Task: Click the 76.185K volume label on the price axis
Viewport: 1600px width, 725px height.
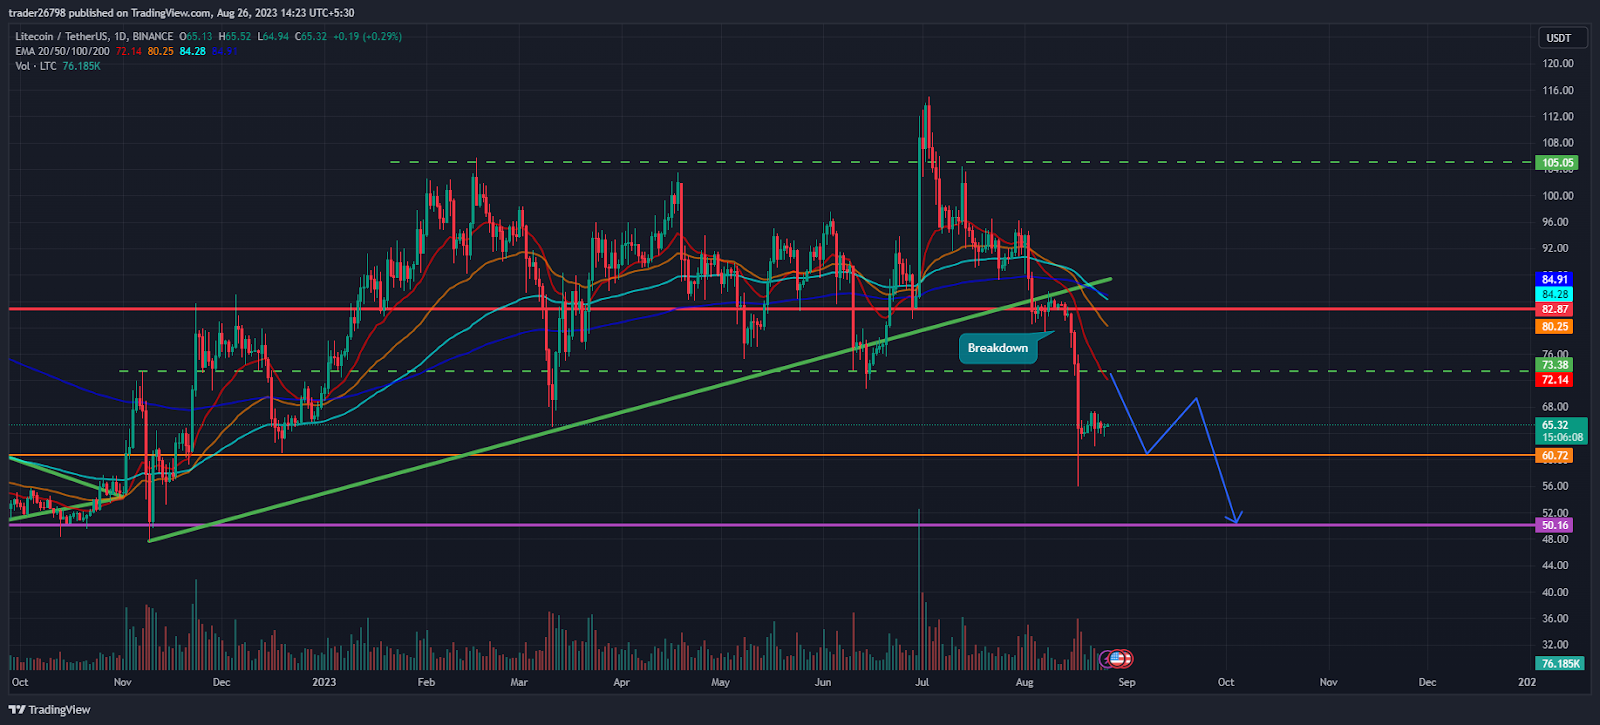Action: pyautogui.click(x=1560, y=663)
